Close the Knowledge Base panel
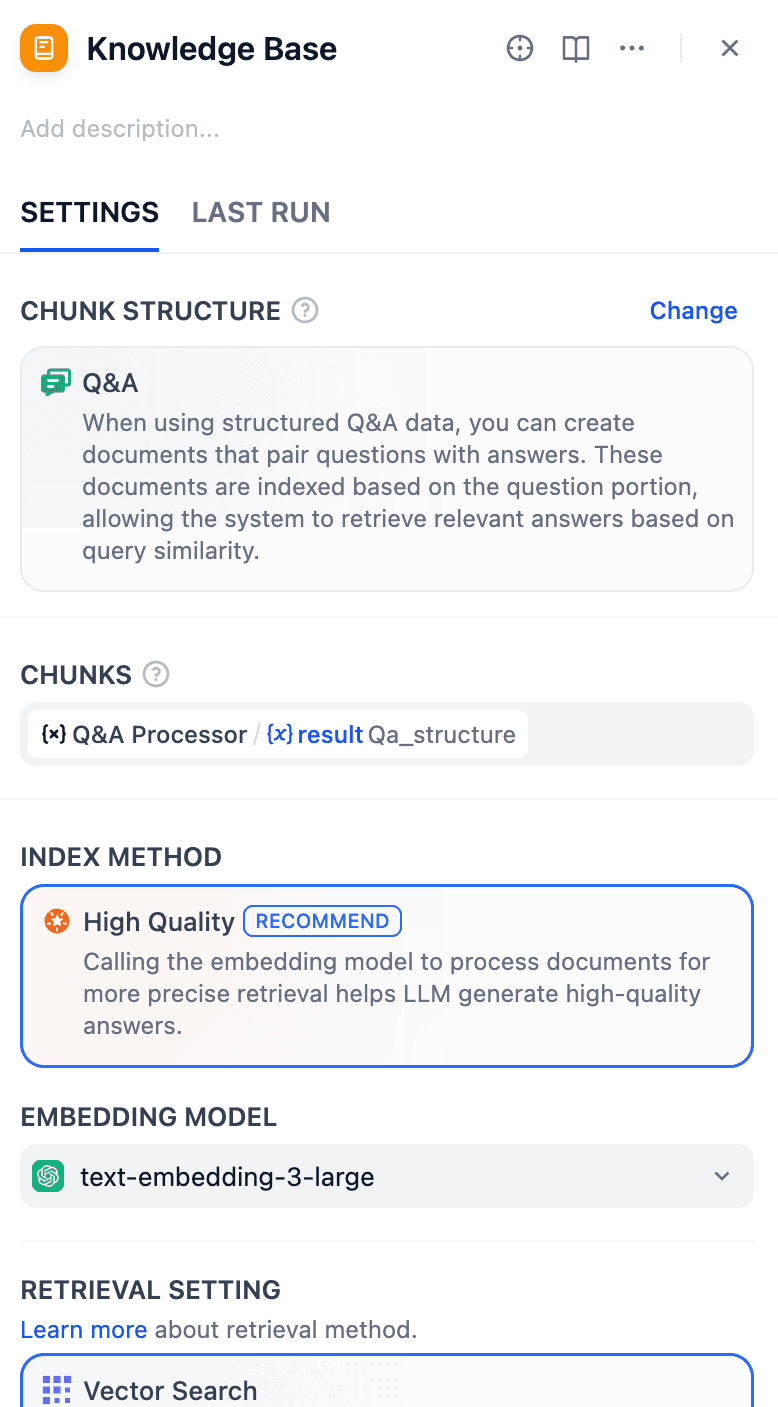The image size is (778, 1407). point(730,48)
